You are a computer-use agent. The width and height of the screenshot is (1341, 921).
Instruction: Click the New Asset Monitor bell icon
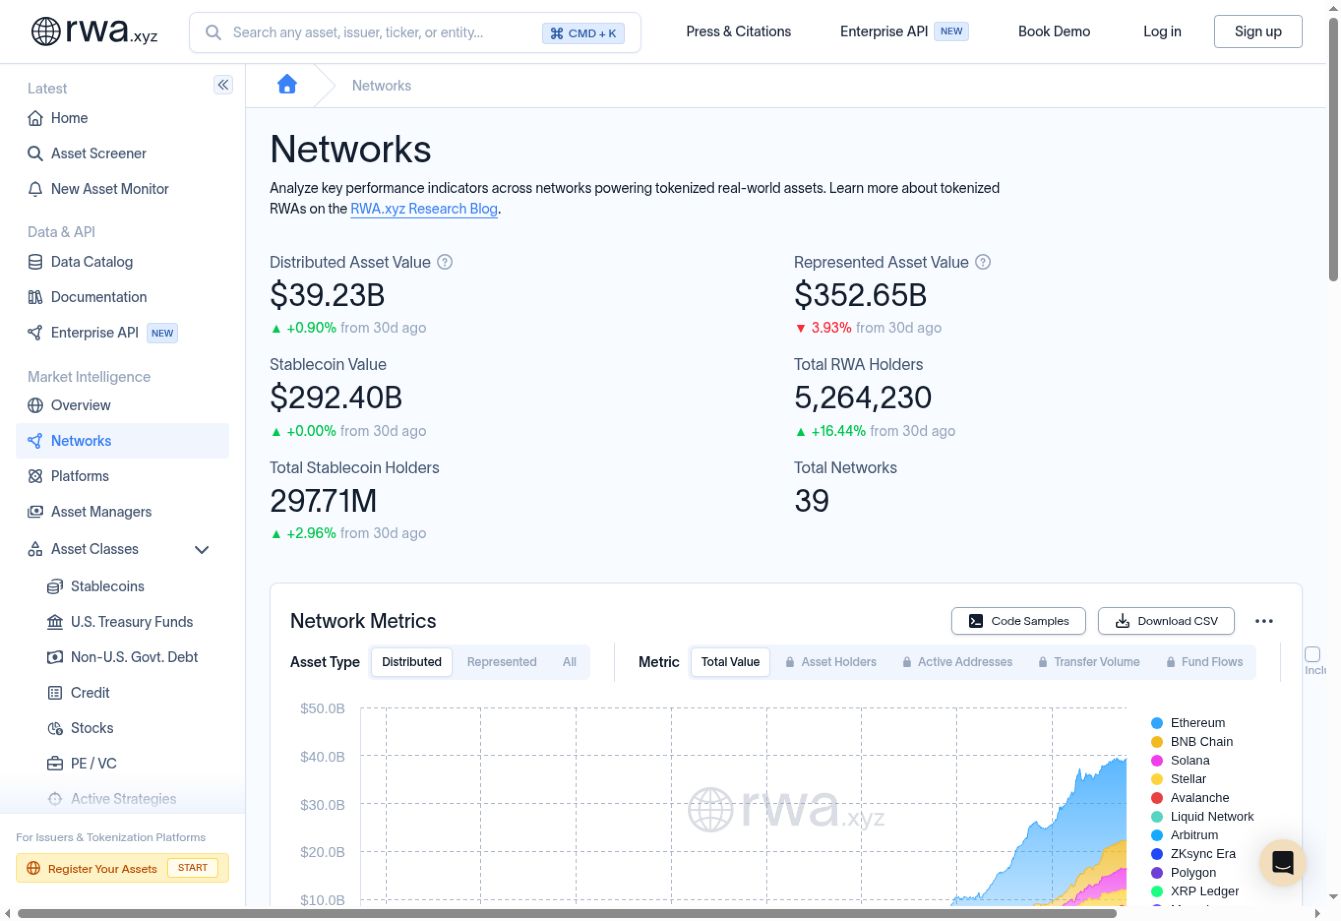tap(36, 189)
